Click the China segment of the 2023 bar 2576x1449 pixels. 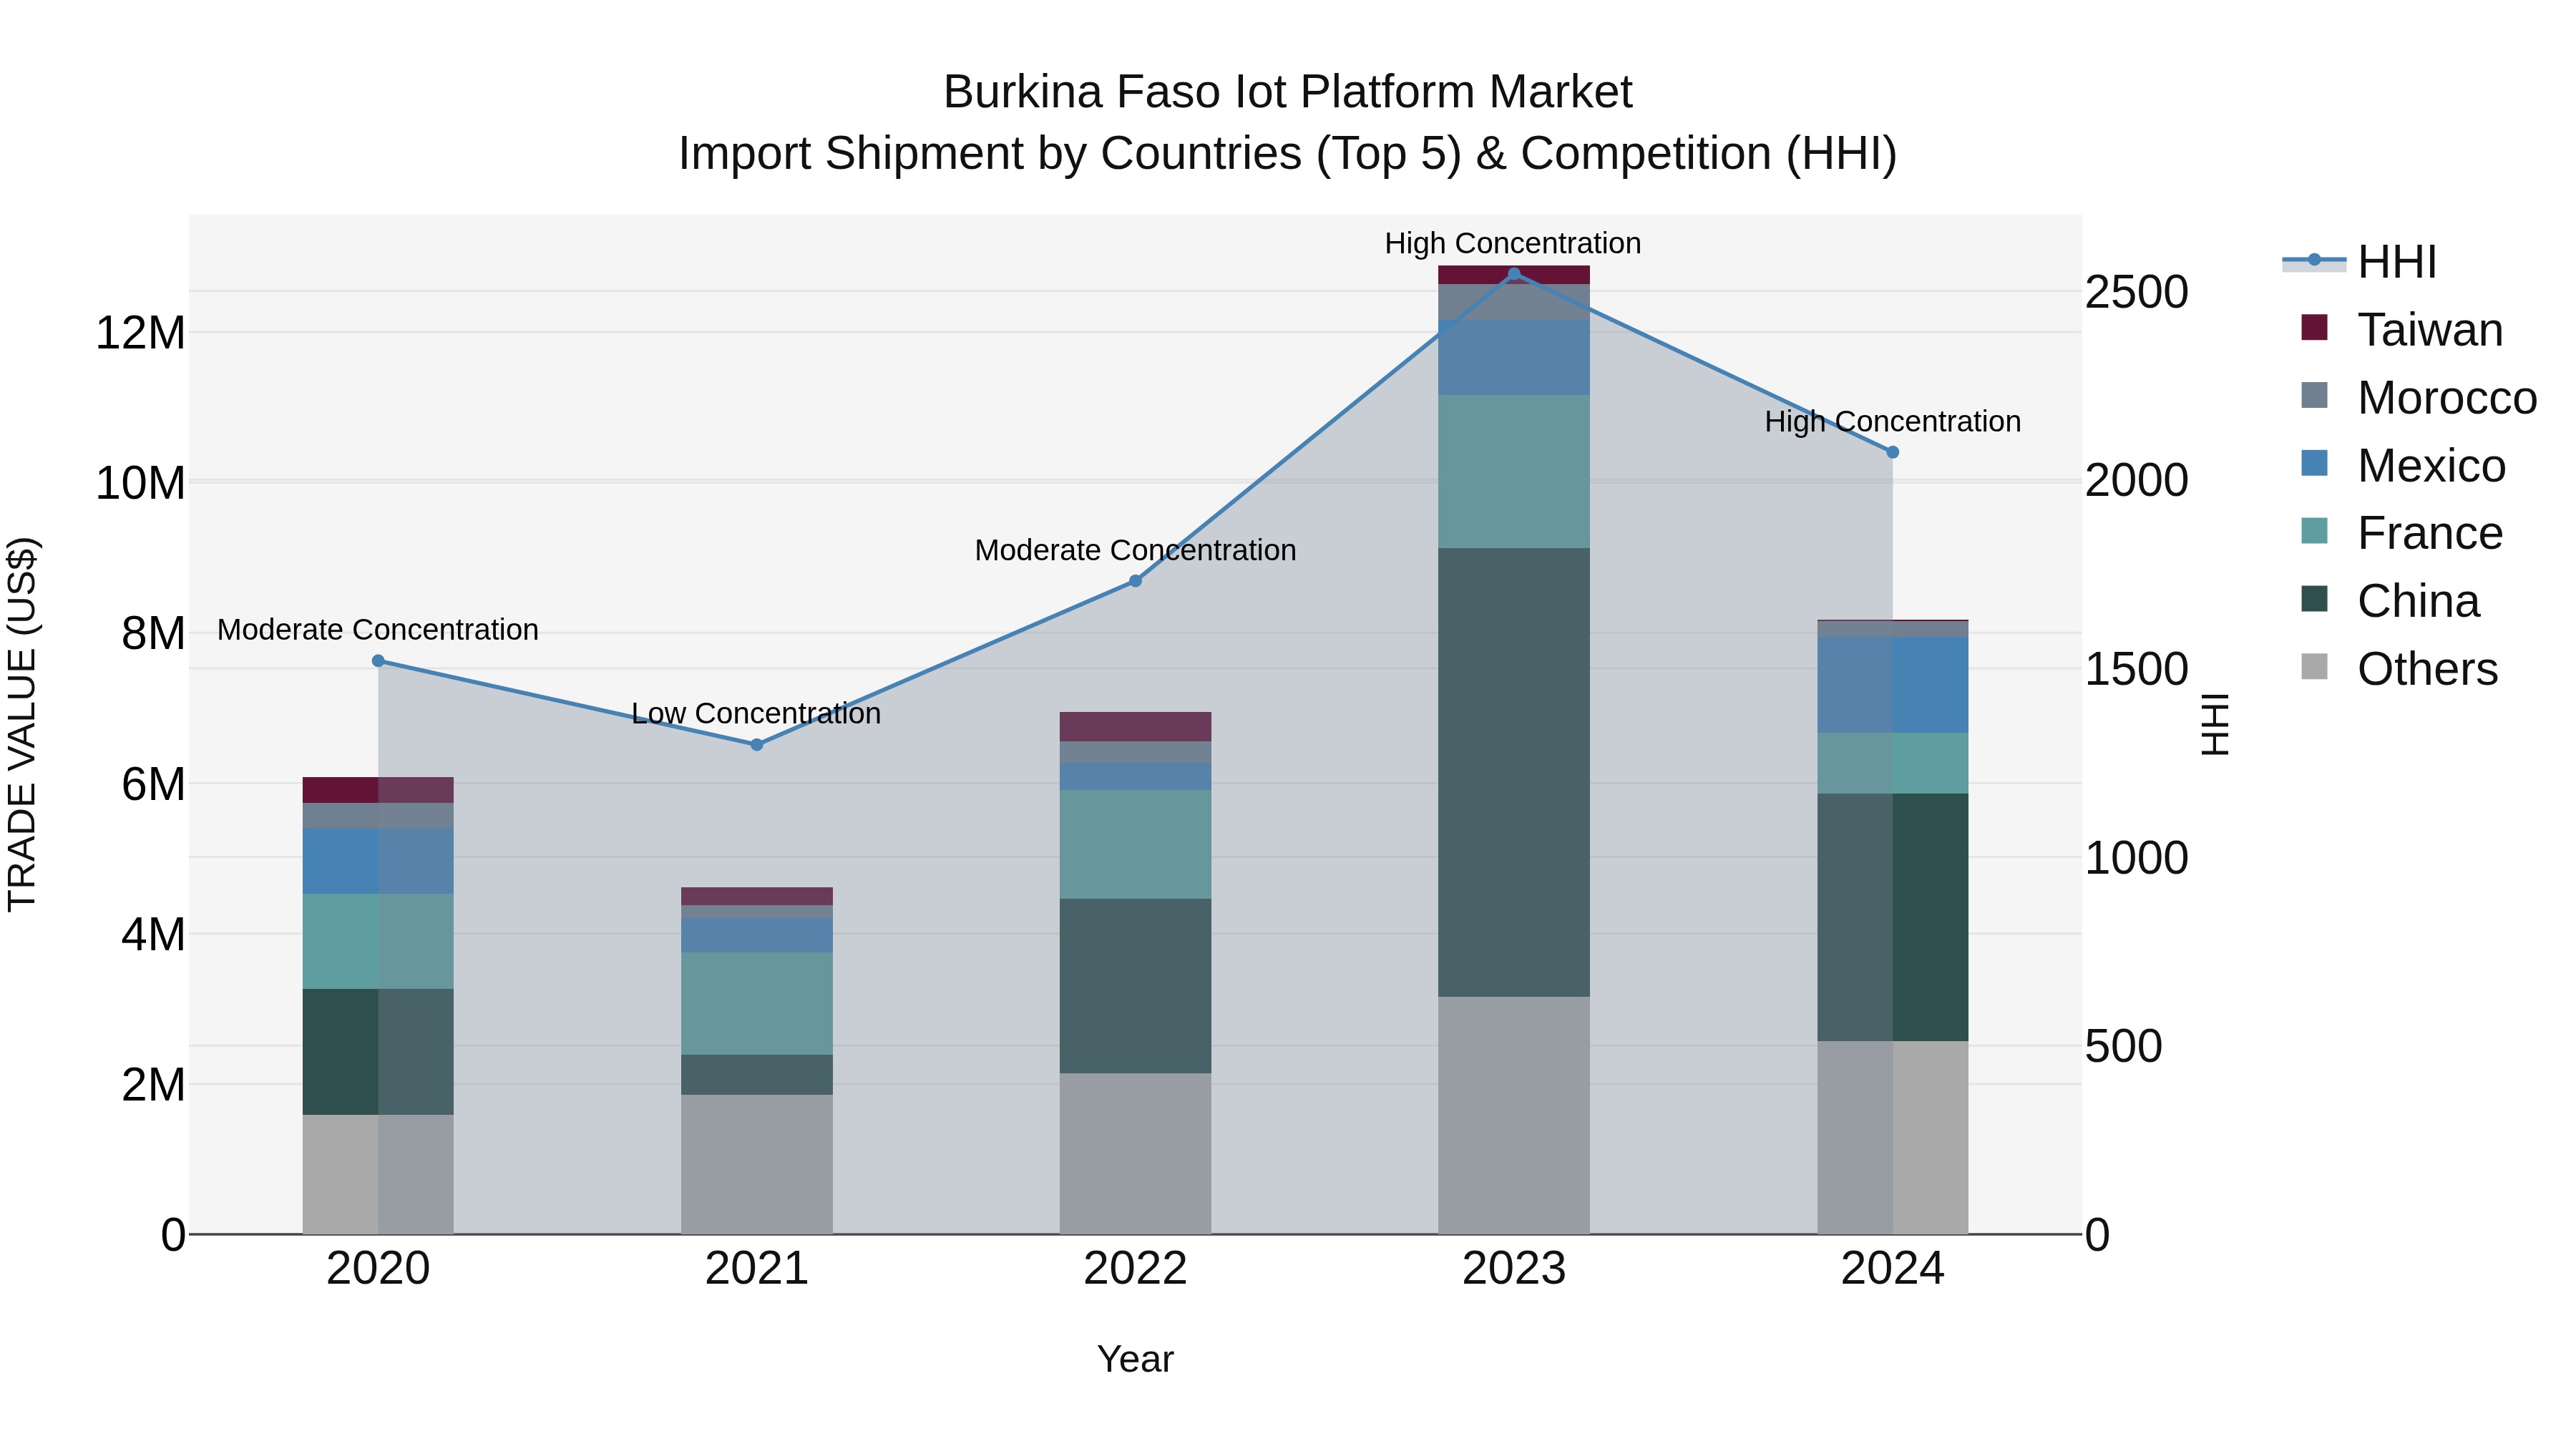tap(1514, 772)
